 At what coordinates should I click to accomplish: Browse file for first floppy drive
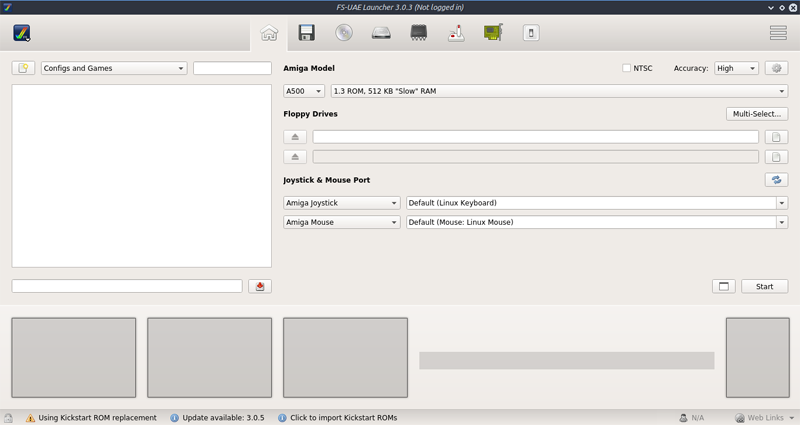tap(776, 137)
